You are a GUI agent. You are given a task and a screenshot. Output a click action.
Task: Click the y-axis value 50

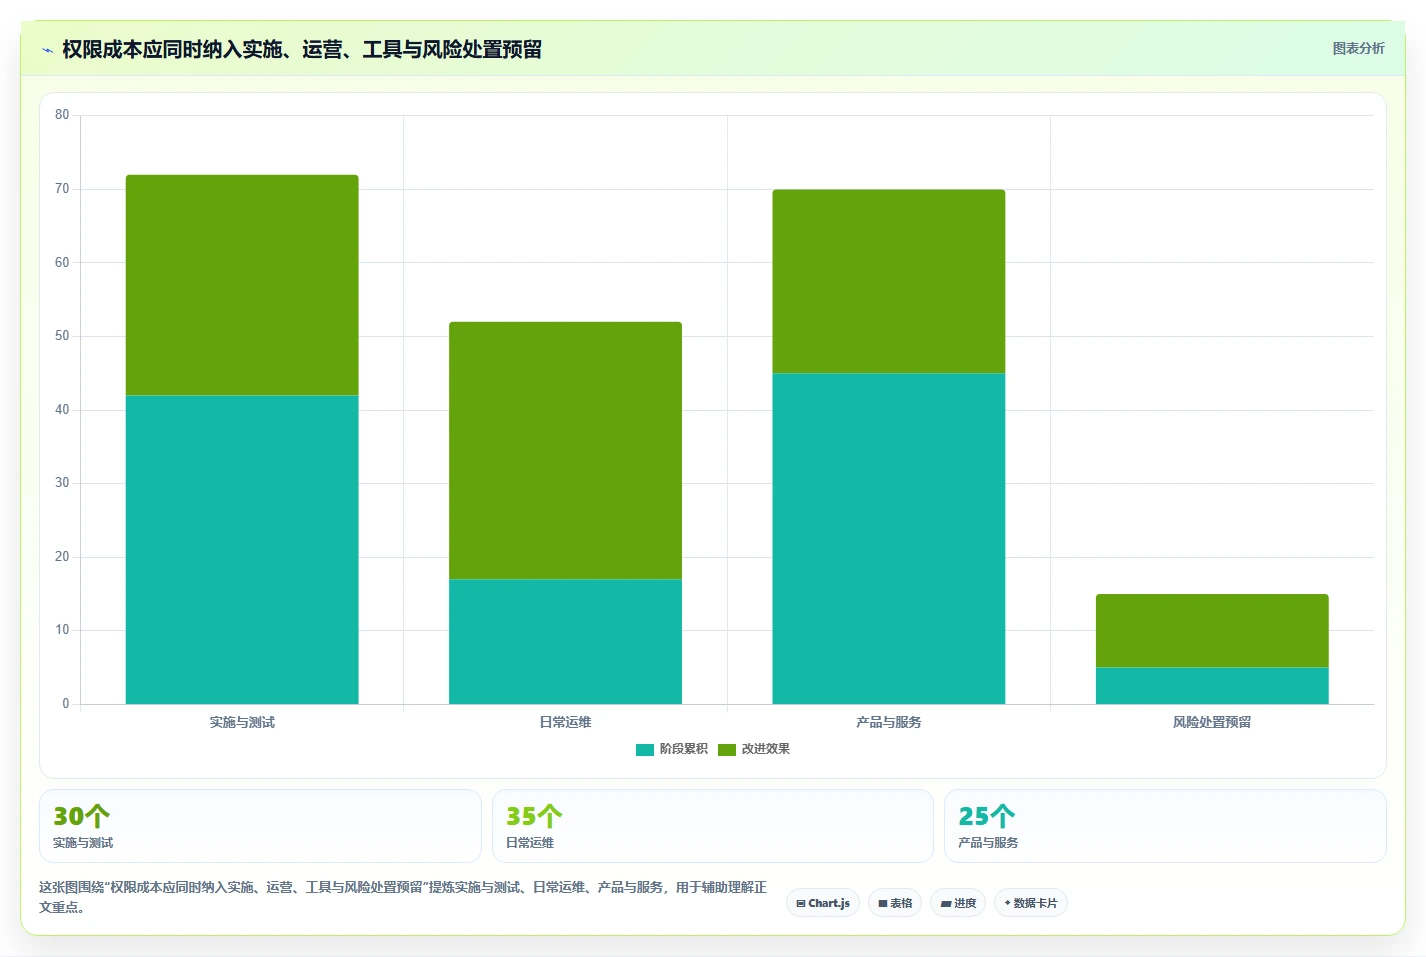pos(62,336)
